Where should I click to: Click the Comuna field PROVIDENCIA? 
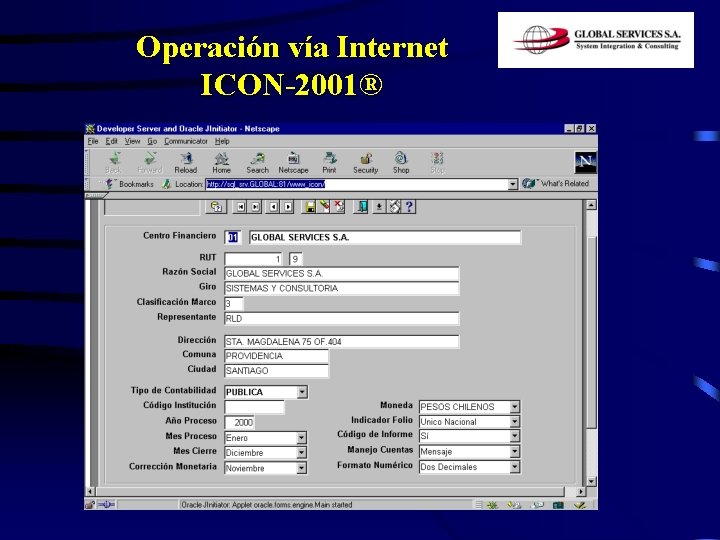[276, 356]
